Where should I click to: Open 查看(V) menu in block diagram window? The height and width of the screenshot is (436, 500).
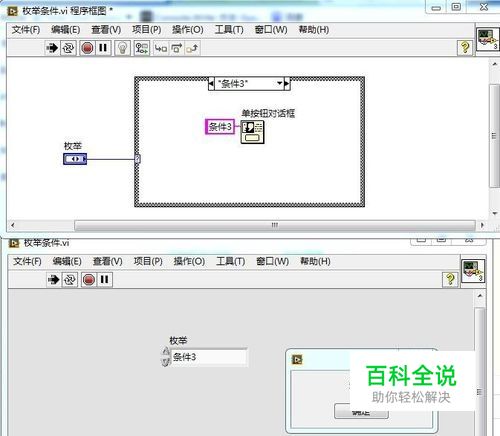[106, 30]
